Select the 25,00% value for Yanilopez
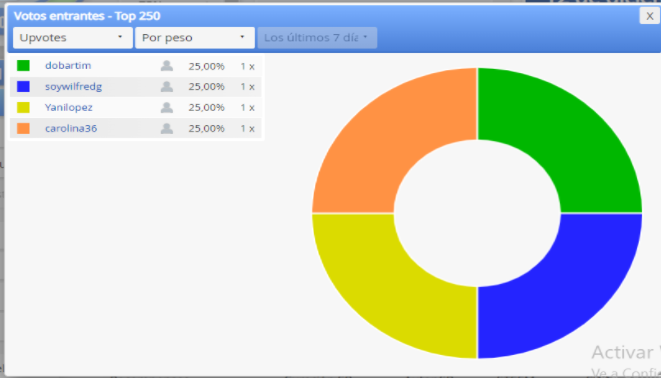 point(207,108)
